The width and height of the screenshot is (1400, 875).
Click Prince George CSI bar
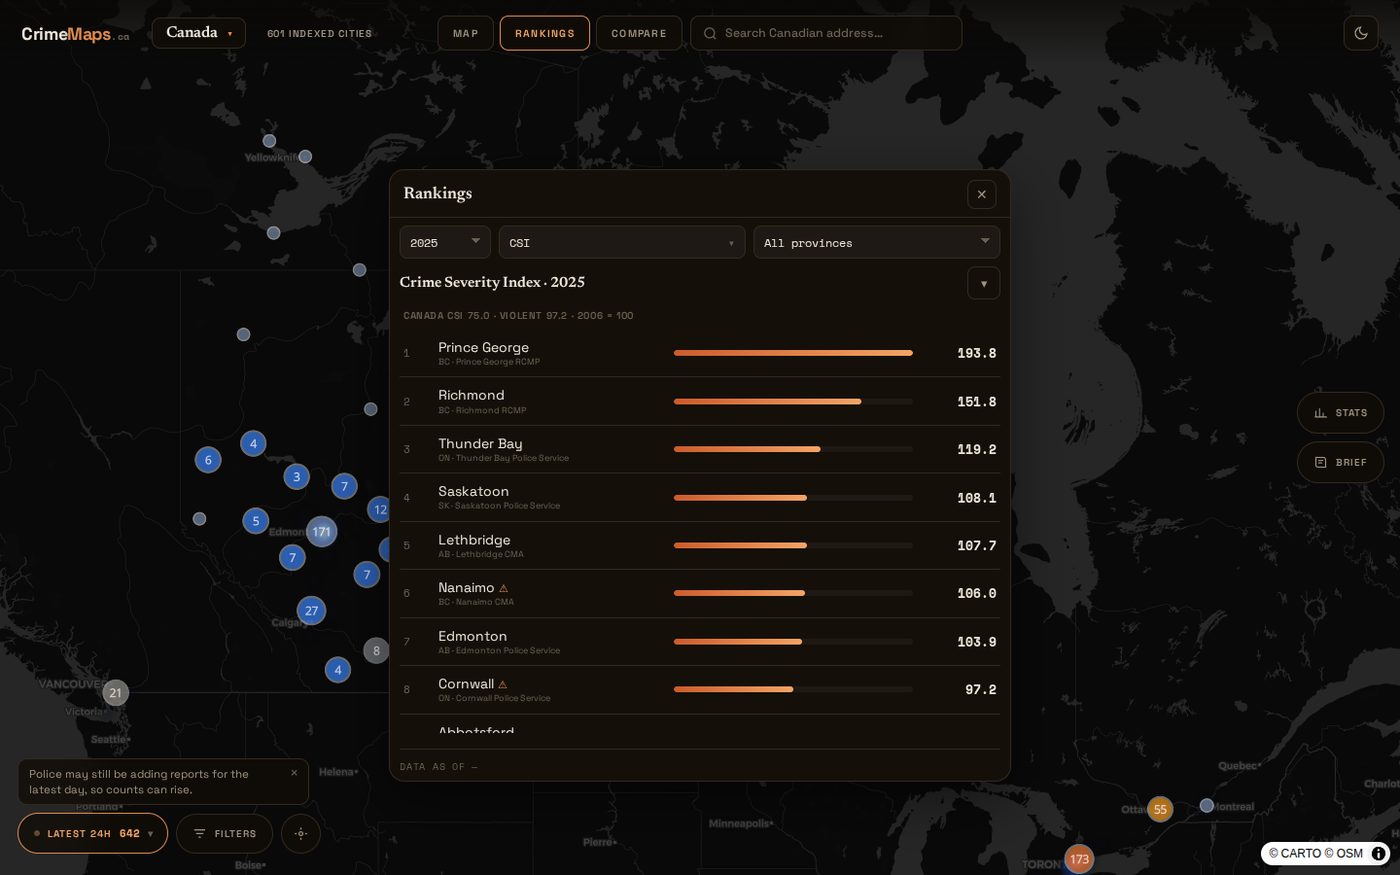pyautogui.click(x=793, y=353)
